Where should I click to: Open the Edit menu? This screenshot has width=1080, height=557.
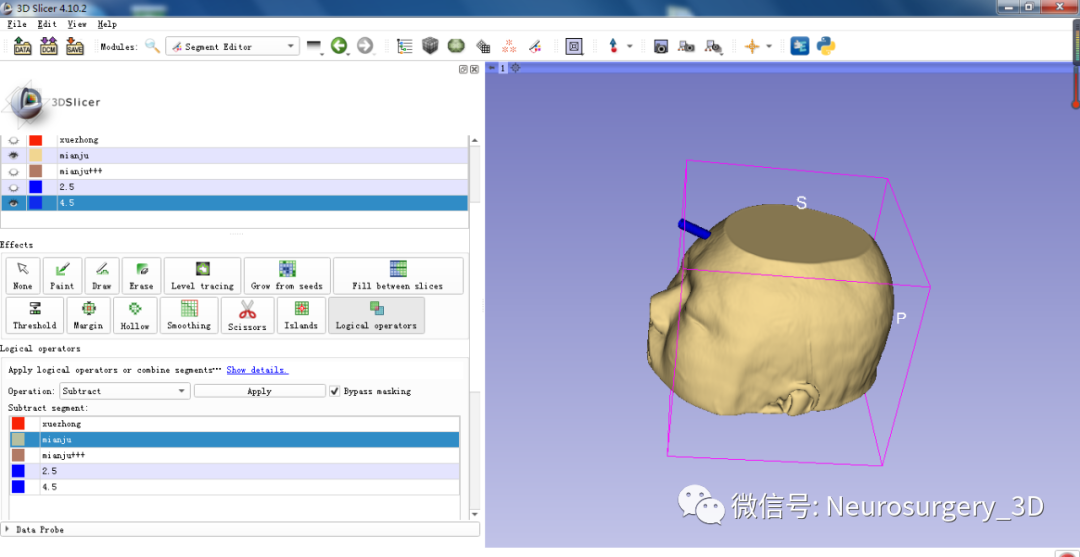click(x=48, y=24)
